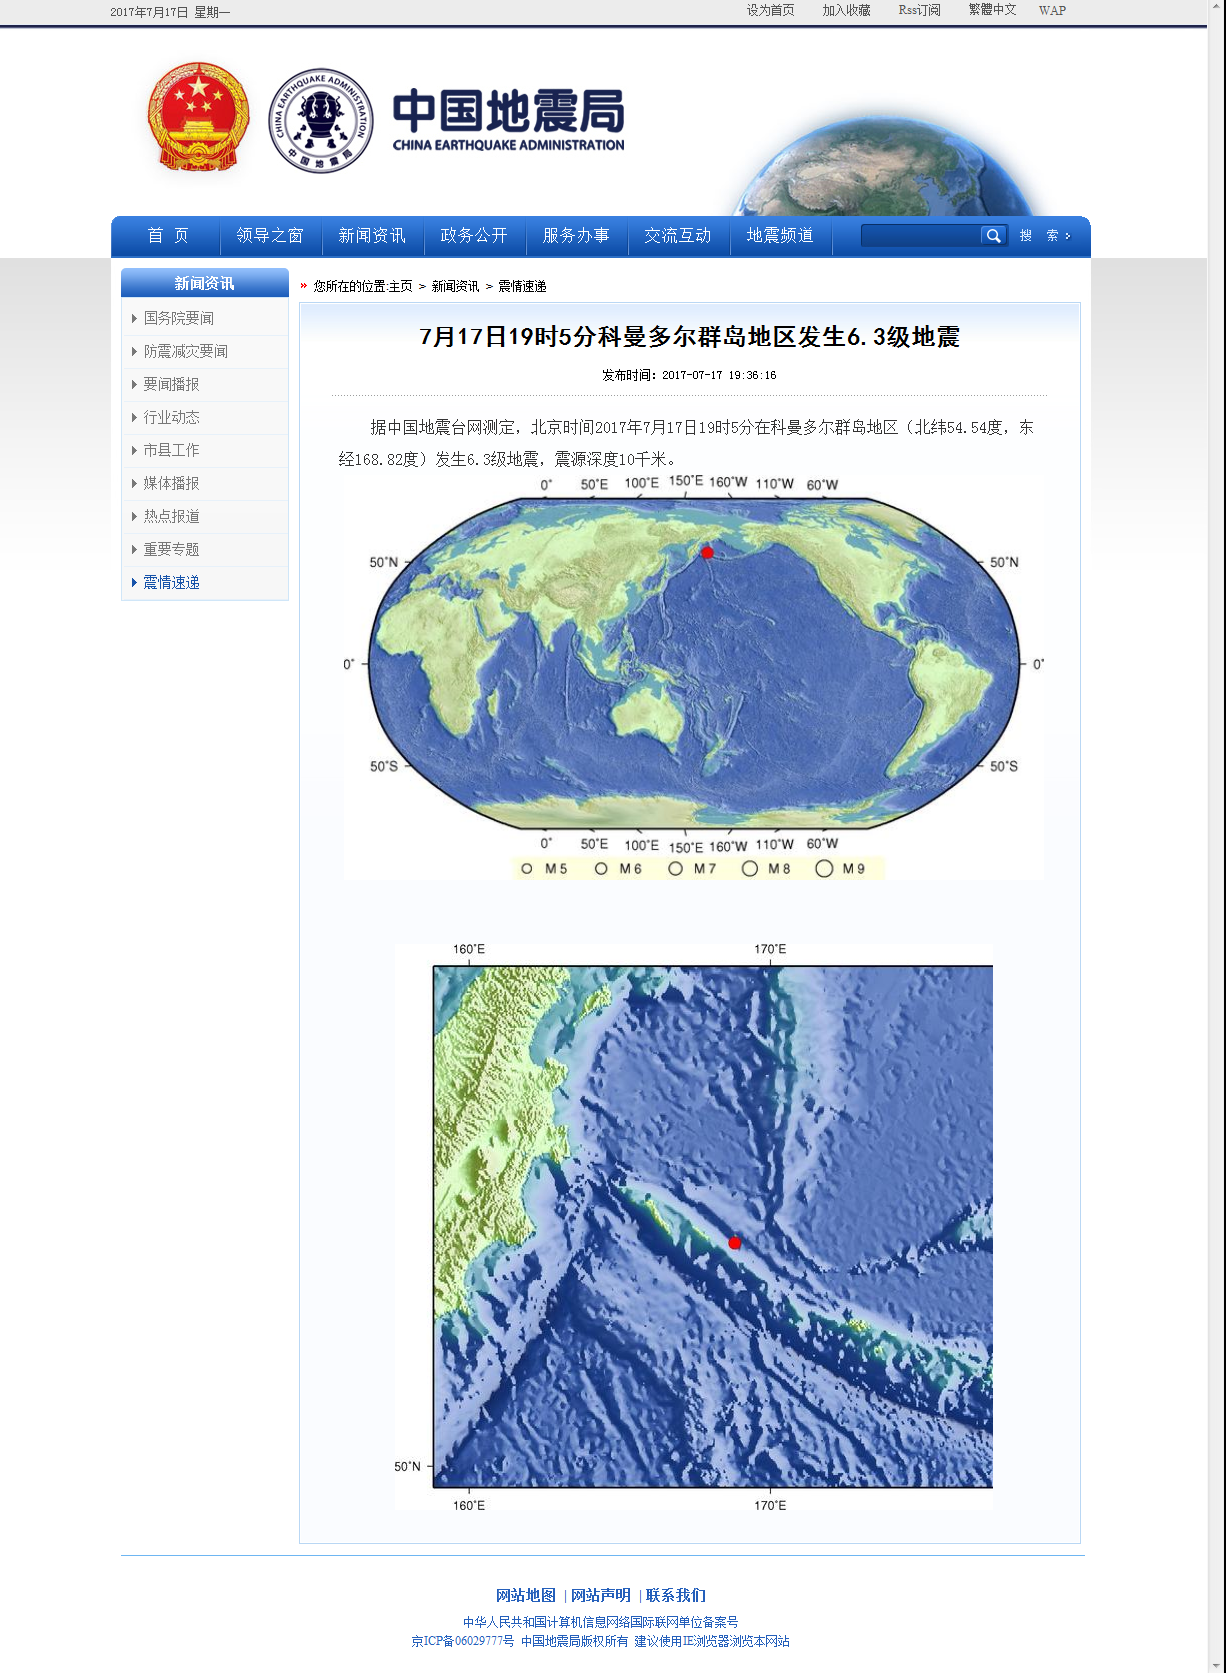Click the regional Komandorski map image
The image size is (1226, 1673).
coord(694,1227)
